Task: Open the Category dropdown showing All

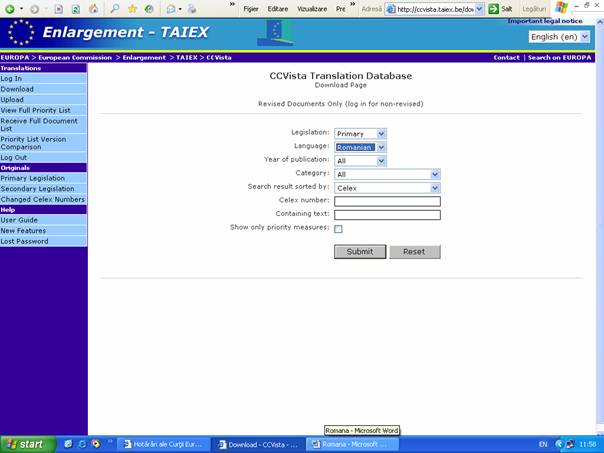Action: point(387,174)
